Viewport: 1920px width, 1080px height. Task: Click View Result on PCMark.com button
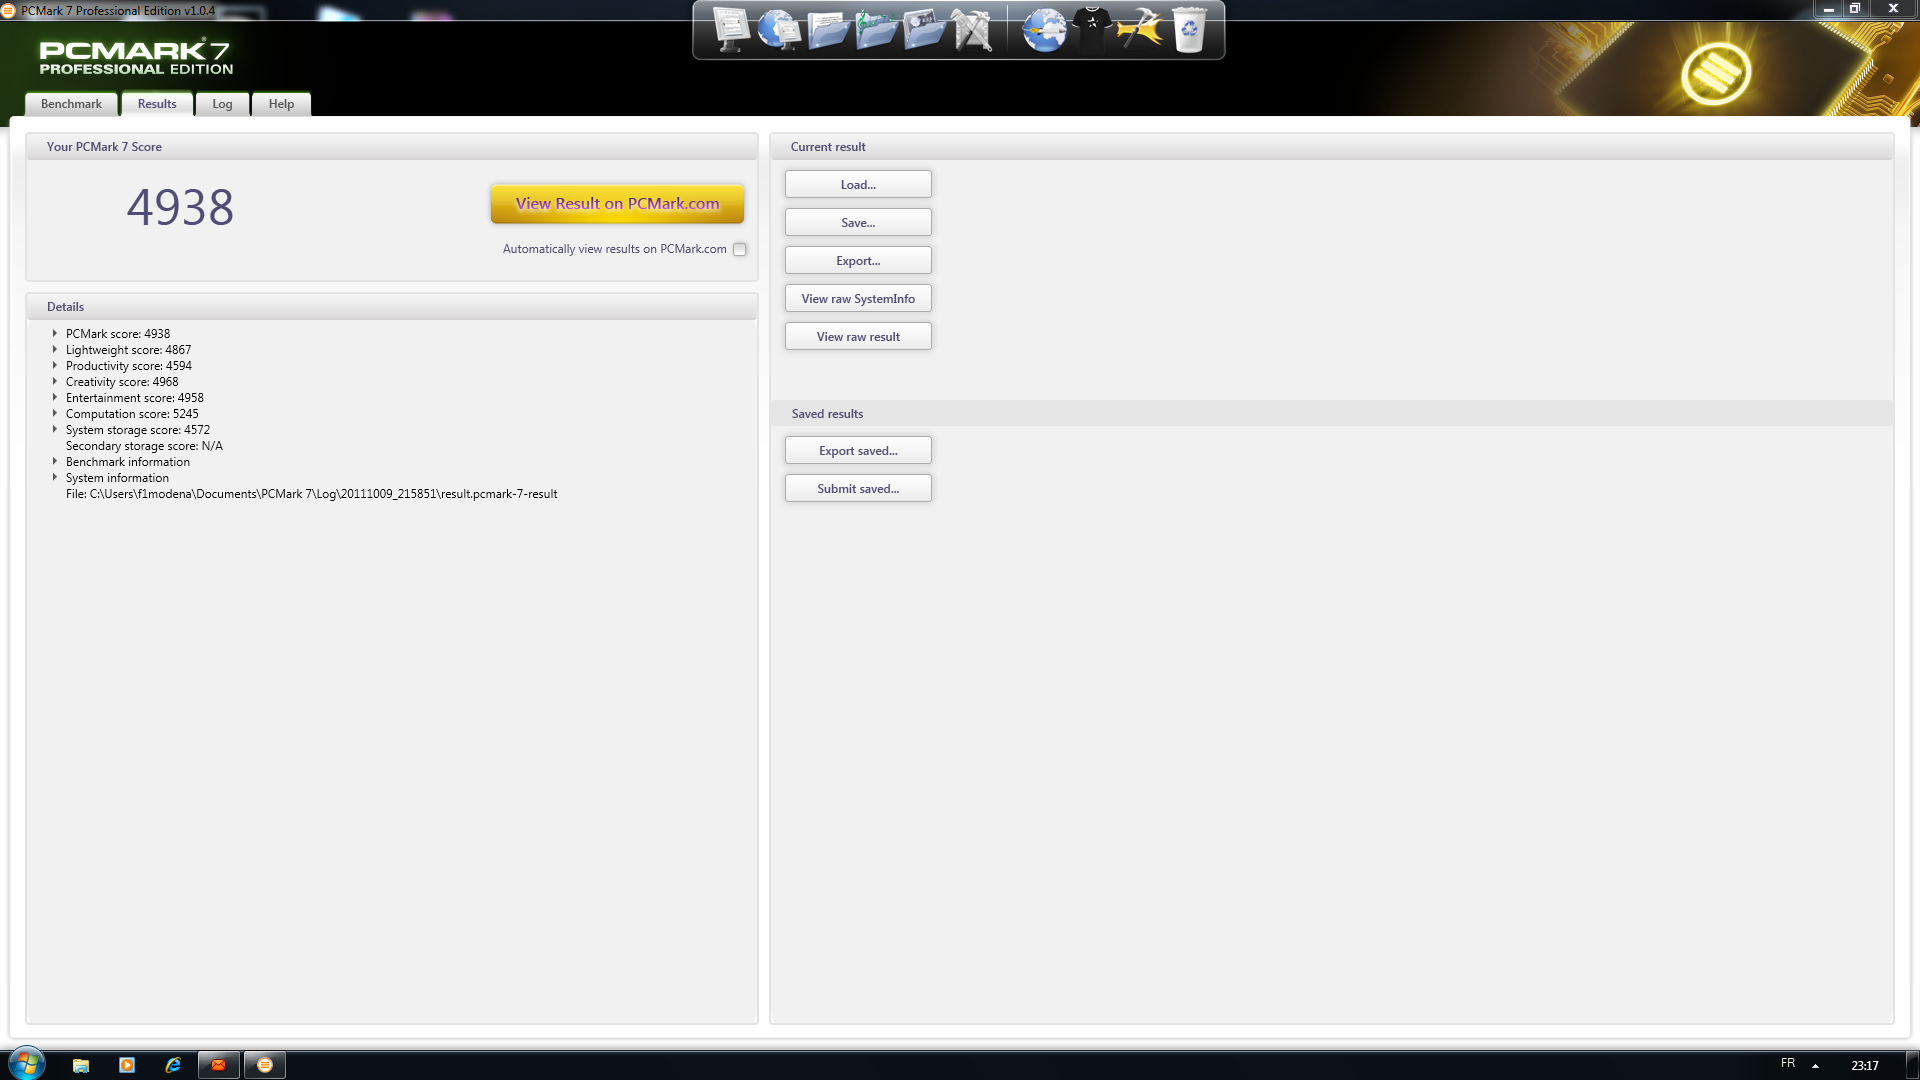point(617,204)
